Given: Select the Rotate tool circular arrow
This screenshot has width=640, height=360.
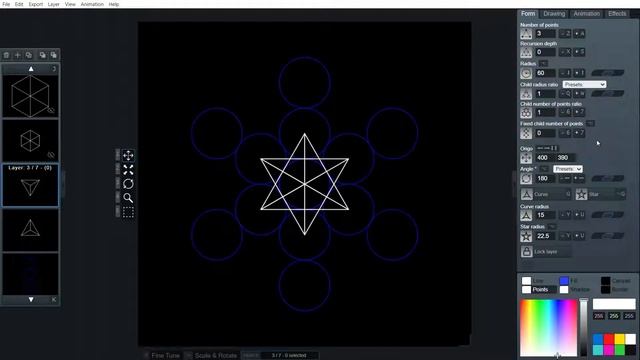Looking at the screenshot, I should (x=128, y=184).
